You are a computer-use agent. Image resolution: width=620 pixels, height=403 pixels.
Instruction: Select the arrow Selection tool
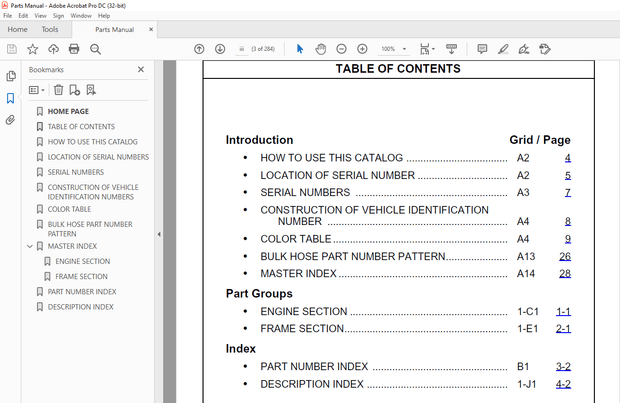[300, 49]
